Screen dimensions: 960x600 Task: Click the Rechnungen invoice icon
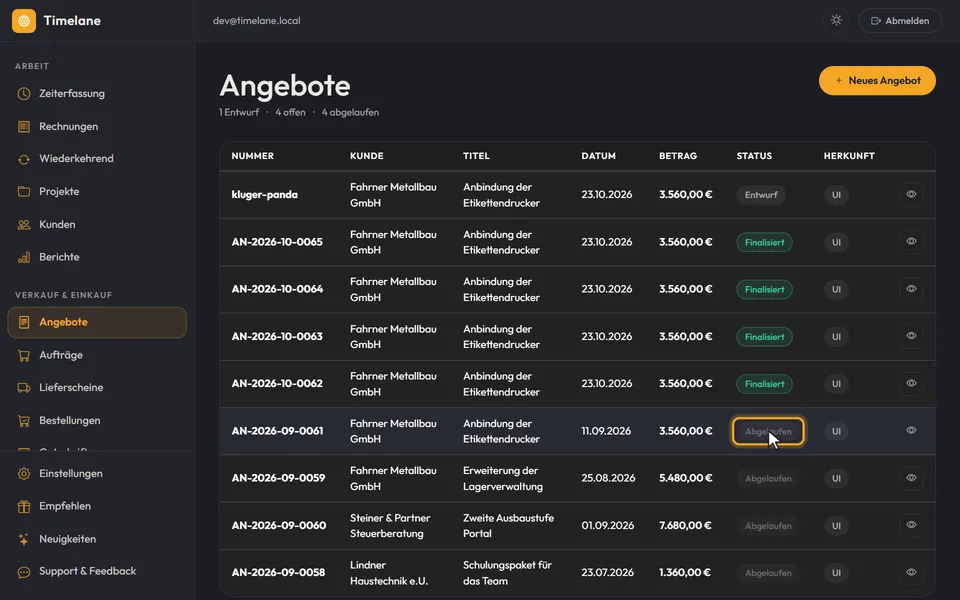tap(24, 127)
